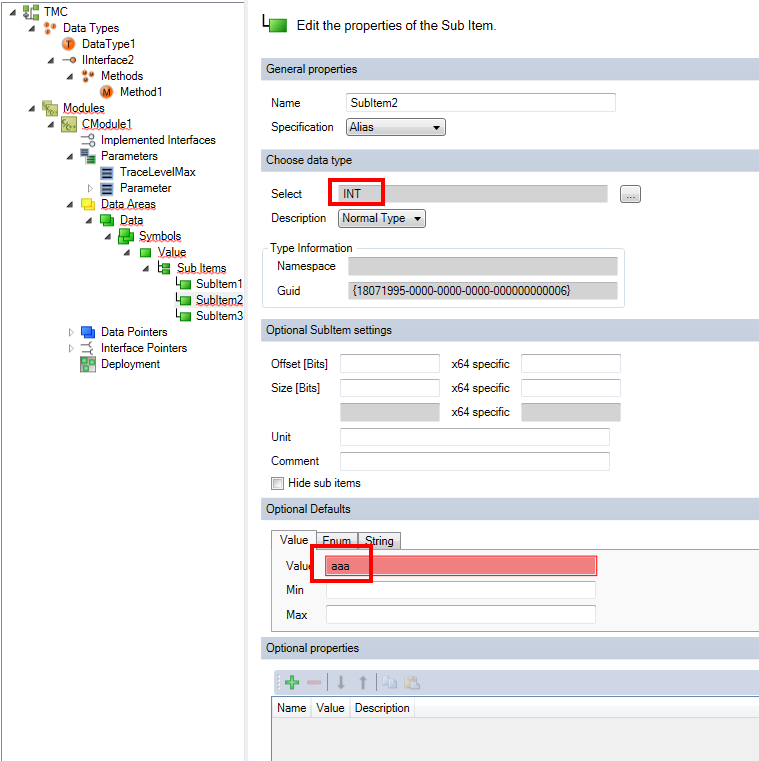Remove optional property with minus icon

coord(314,683)
